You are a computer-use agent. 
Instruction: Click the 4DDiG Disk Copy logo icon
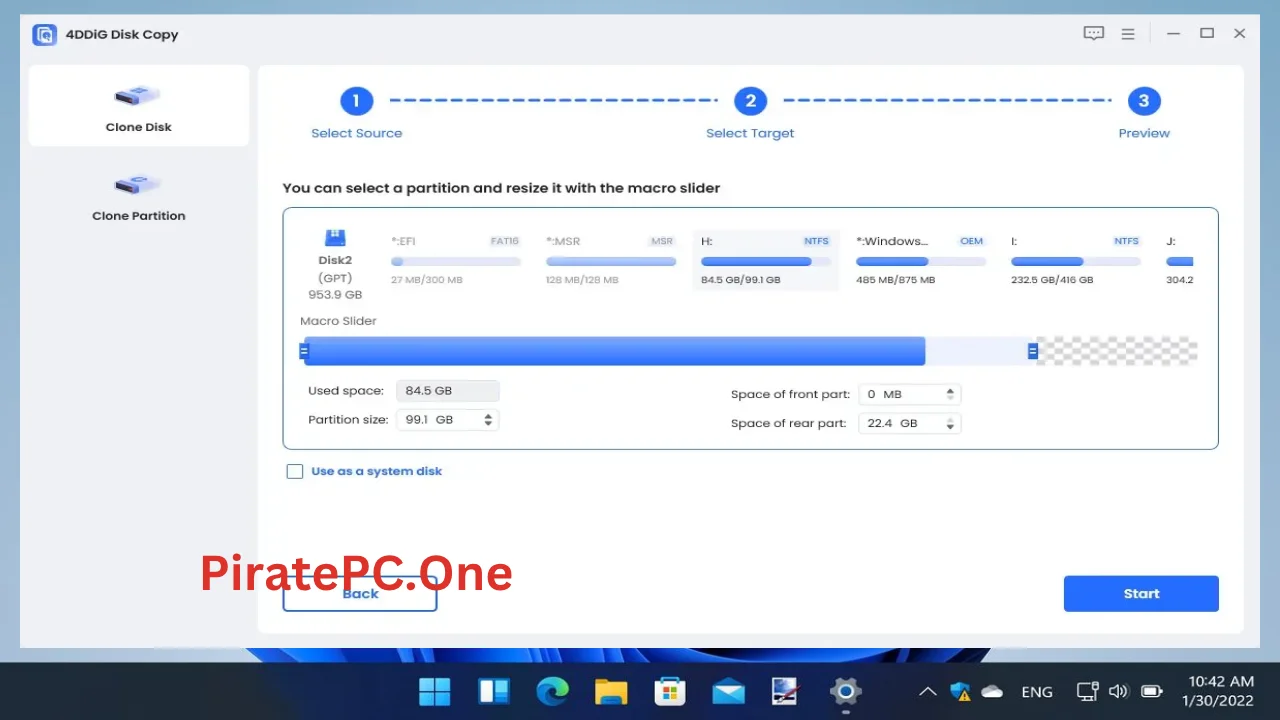coord(45,35)
